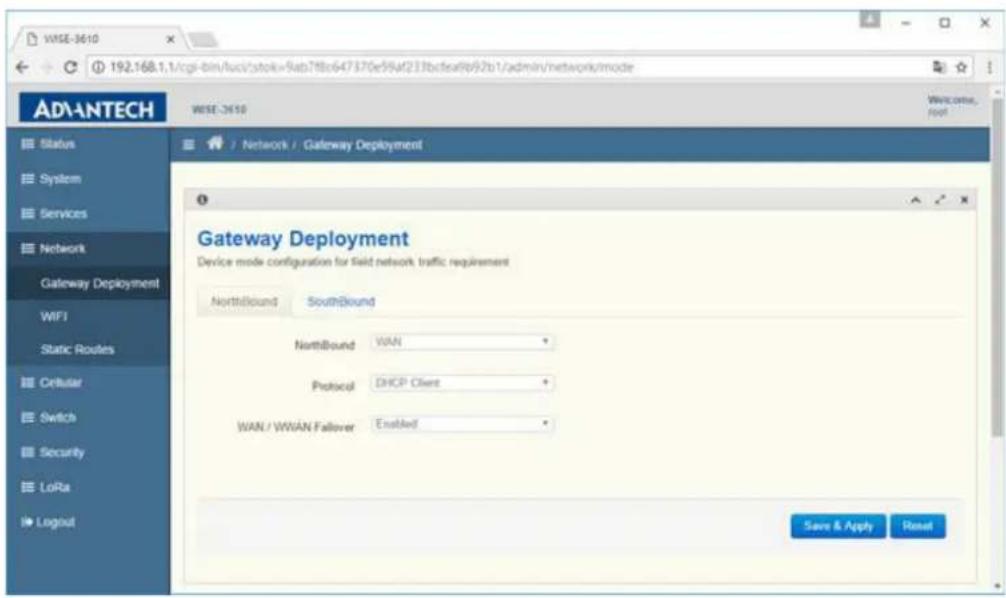Click the Switch menu list icon

click(28, 418)
